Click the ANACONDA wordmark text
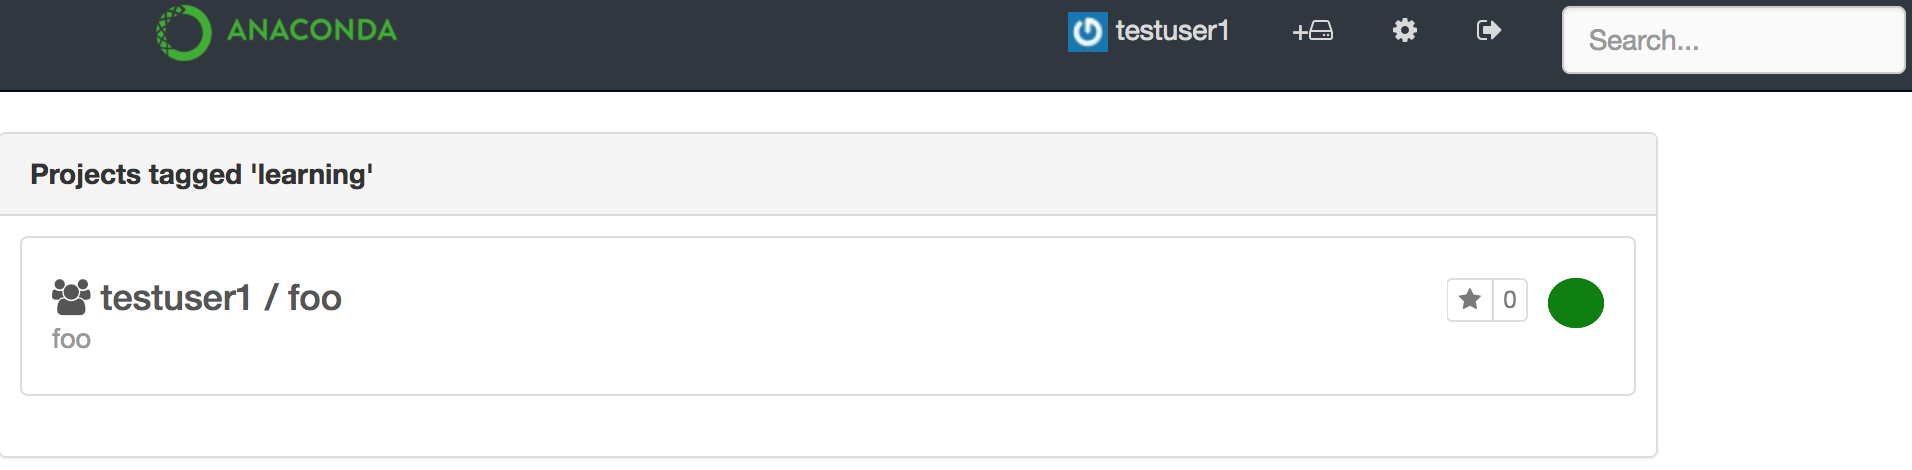 click(x=312, y=30)
